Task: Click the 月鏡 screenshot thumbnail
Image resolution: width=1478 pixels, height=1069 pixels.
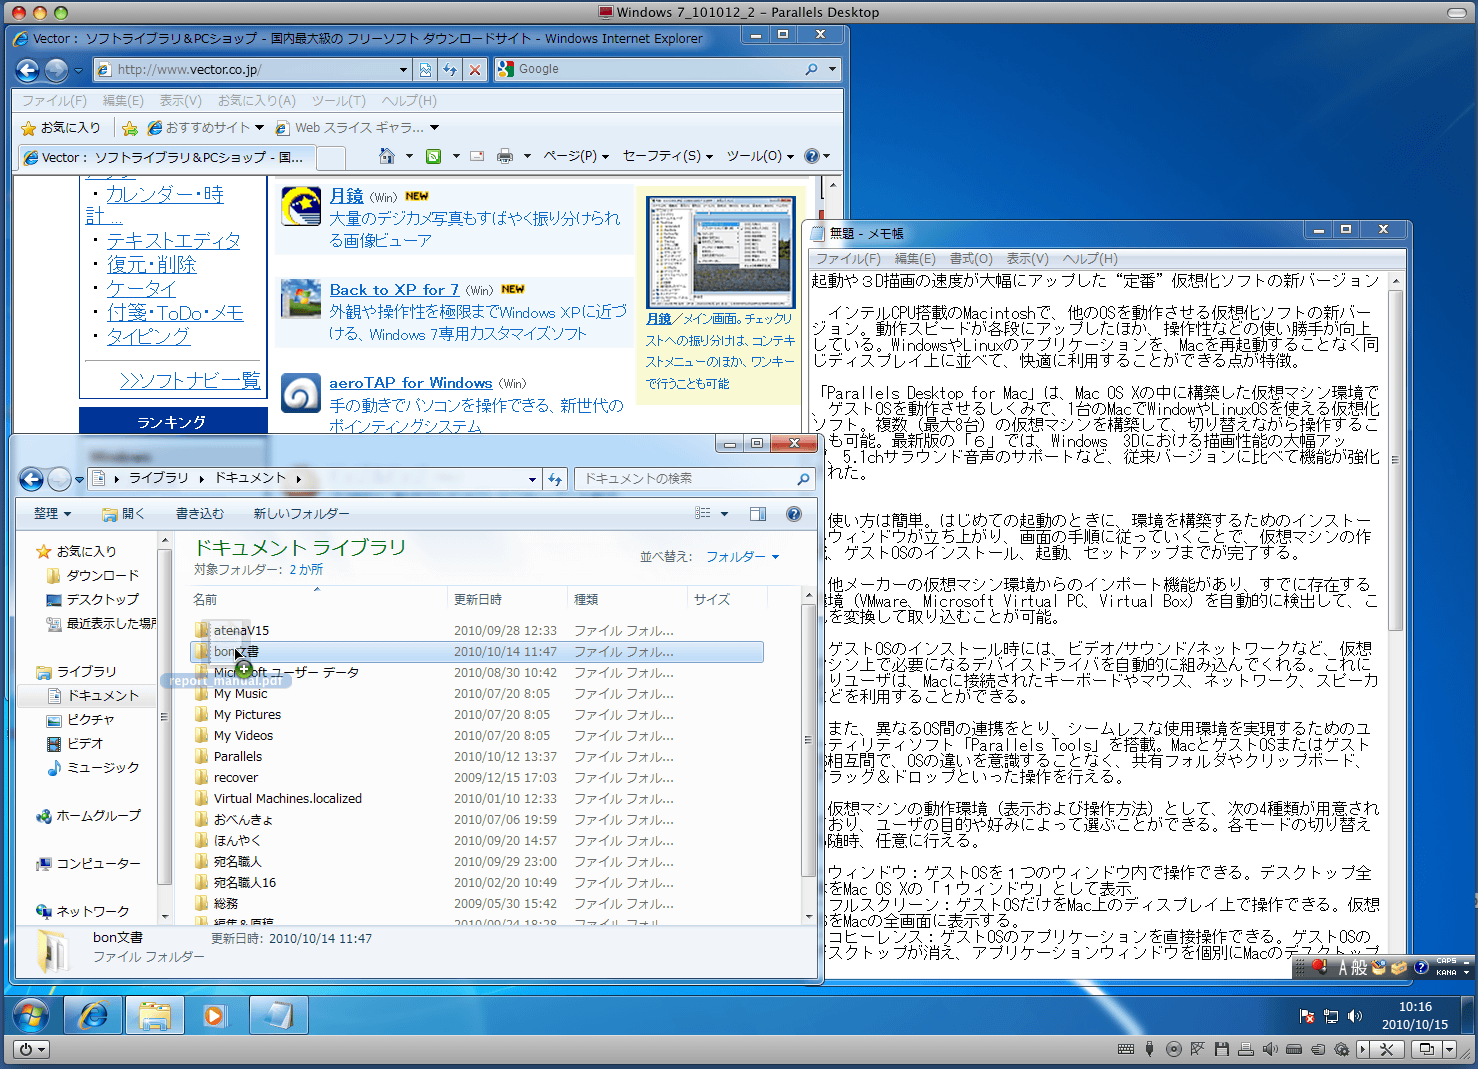Action: click(720, 252)
